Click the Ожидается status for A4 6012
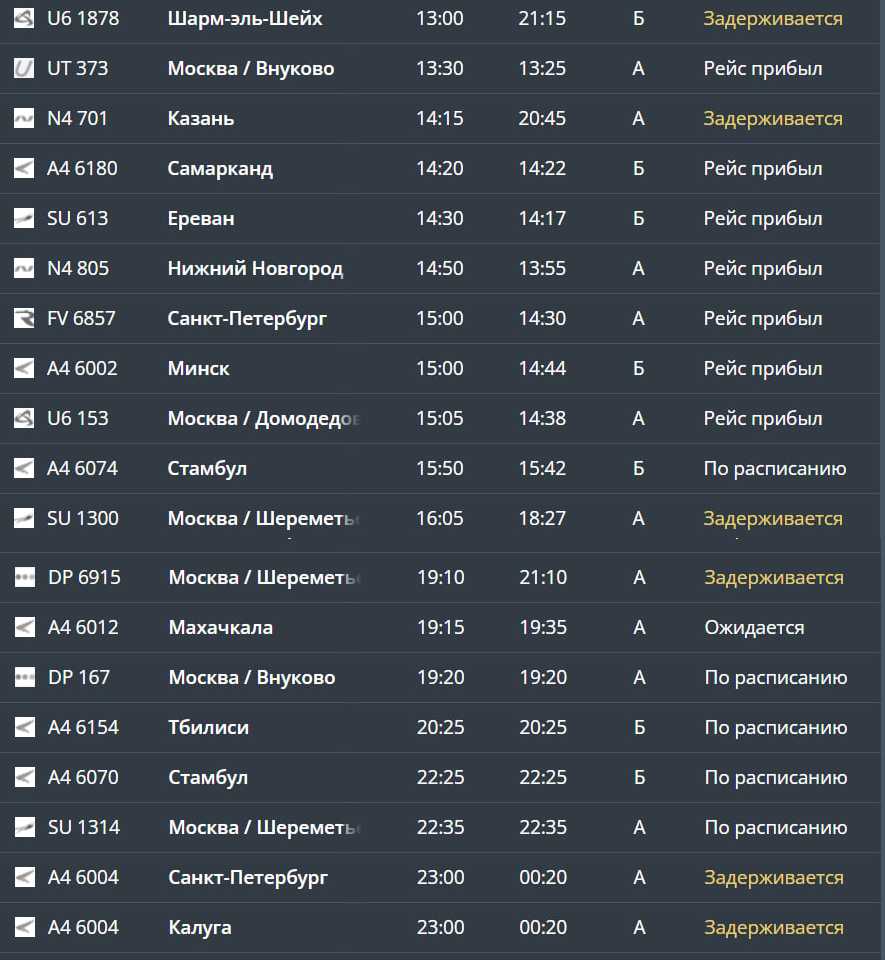The width and height of the screenshot is (885, 960). pos(754,628)
